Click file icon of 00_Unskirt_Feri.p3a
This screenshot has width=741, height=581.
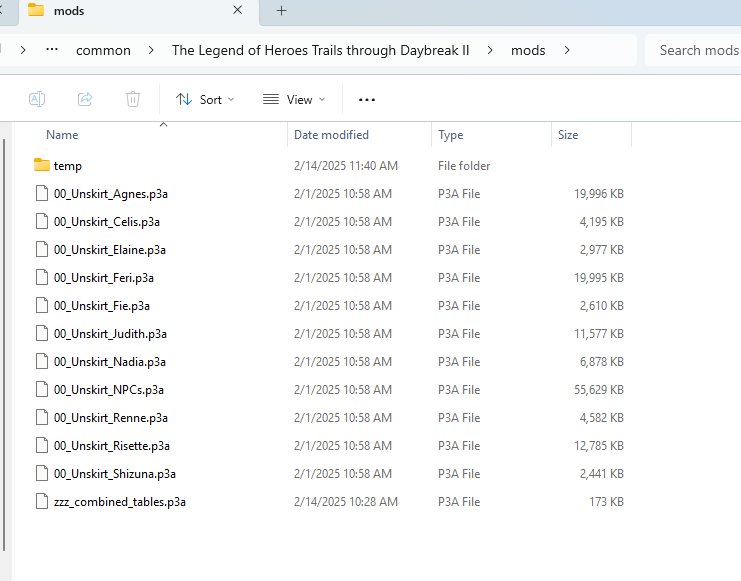[42, 277]
